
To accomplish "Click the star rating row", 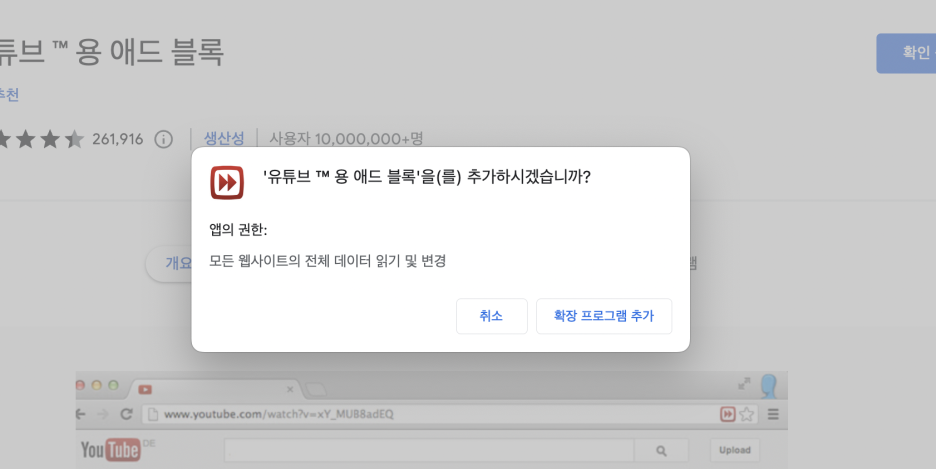I will [x=41, y=139].
